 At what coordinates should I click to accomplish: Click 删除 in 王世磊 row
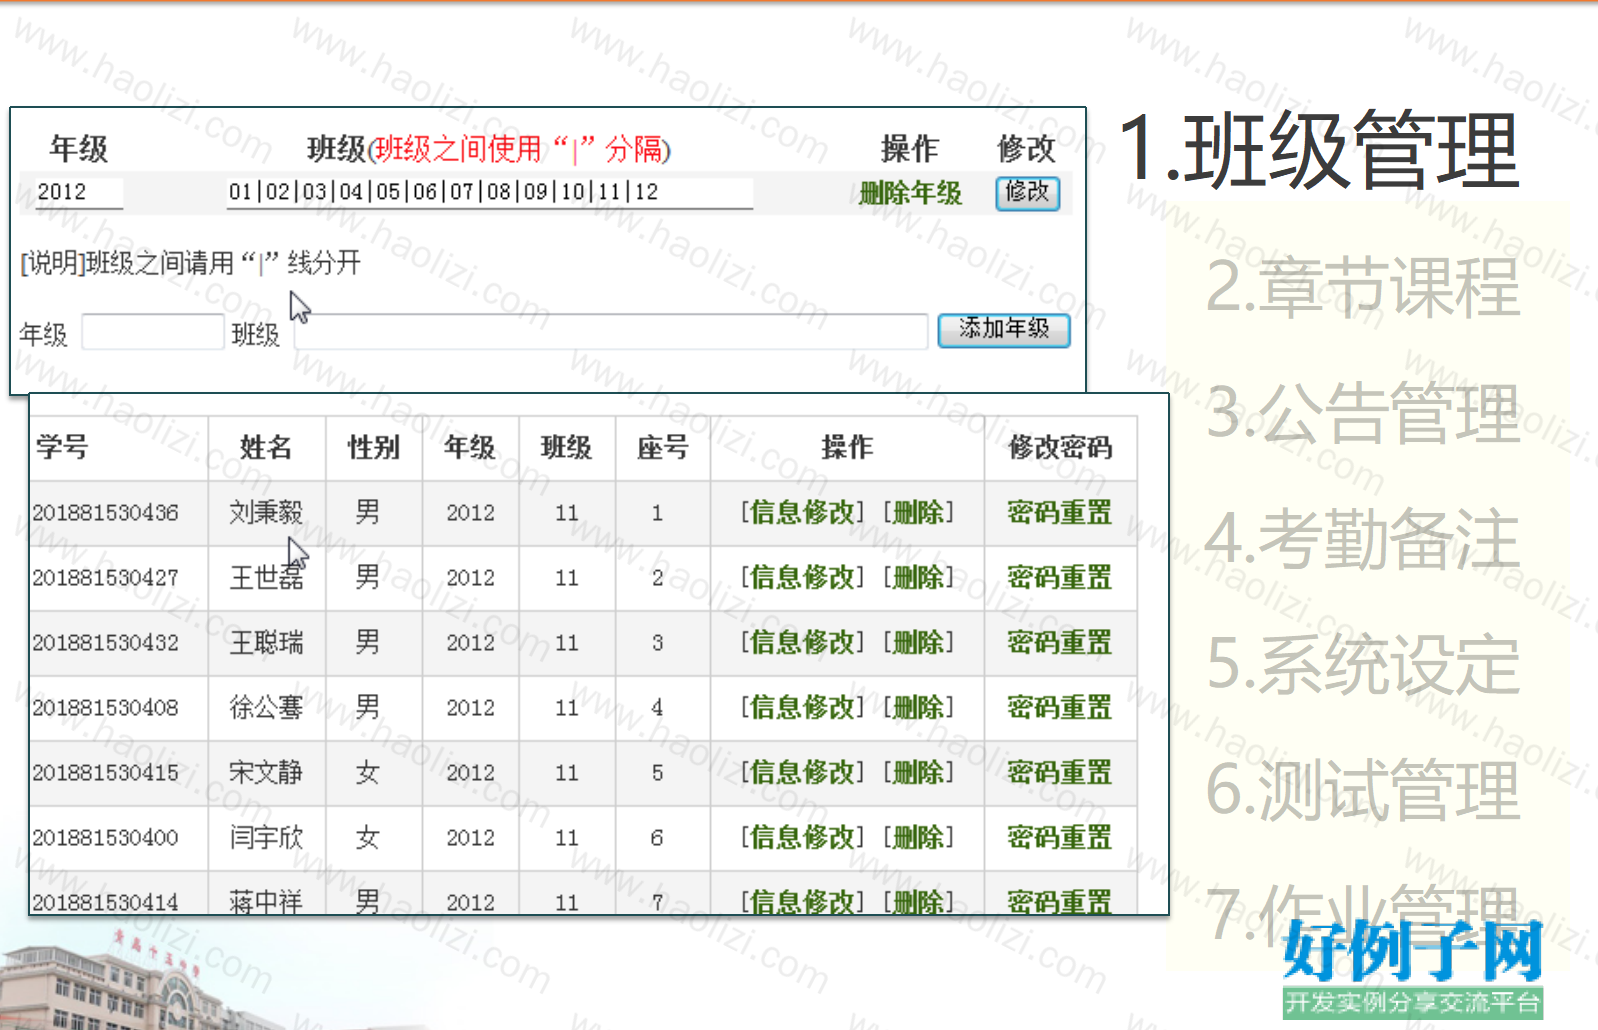[x=918, y=577]
